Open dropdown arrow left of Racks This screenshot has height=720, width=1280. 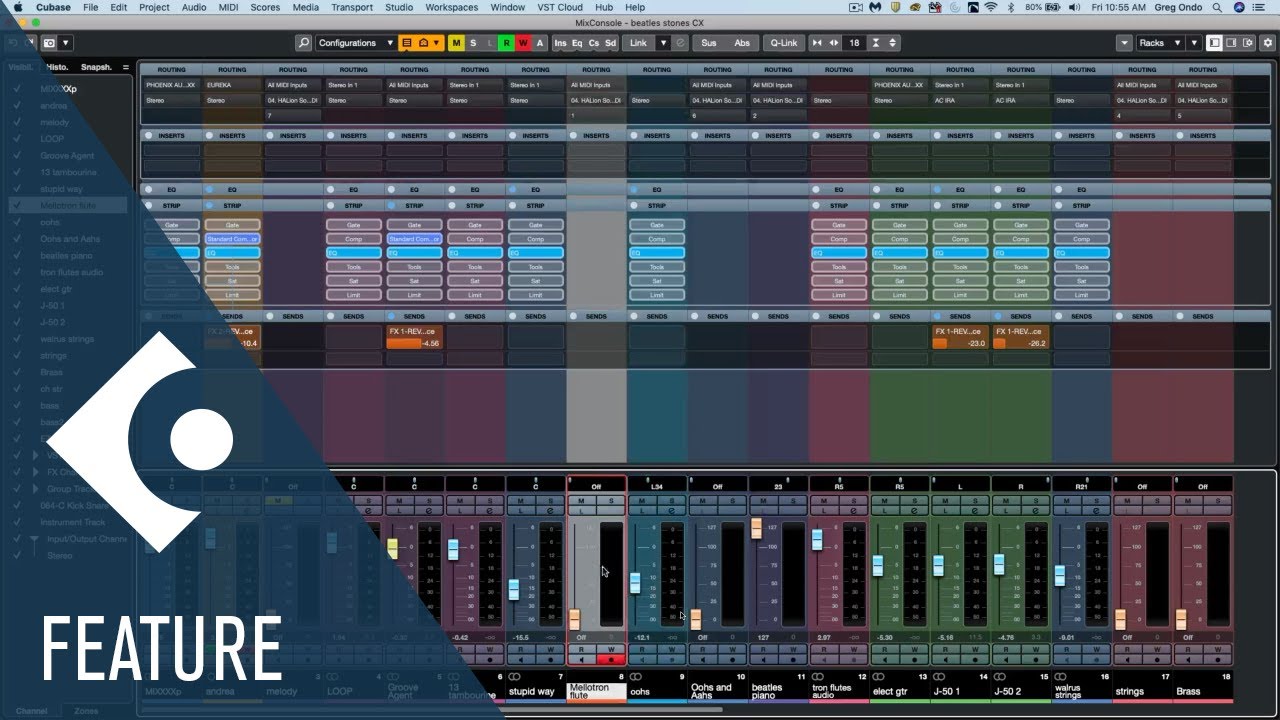point(1124,43)
